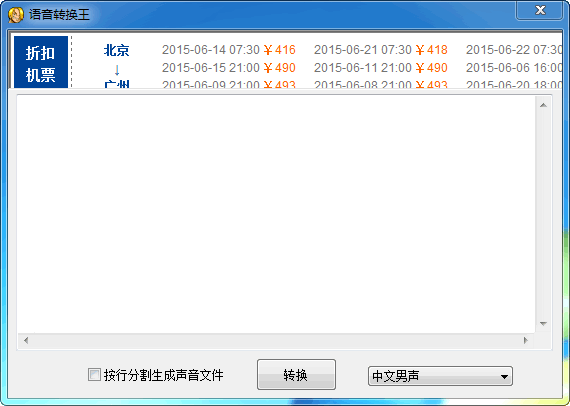Click the vertical scrollbar down arrow

coord(543,323)
